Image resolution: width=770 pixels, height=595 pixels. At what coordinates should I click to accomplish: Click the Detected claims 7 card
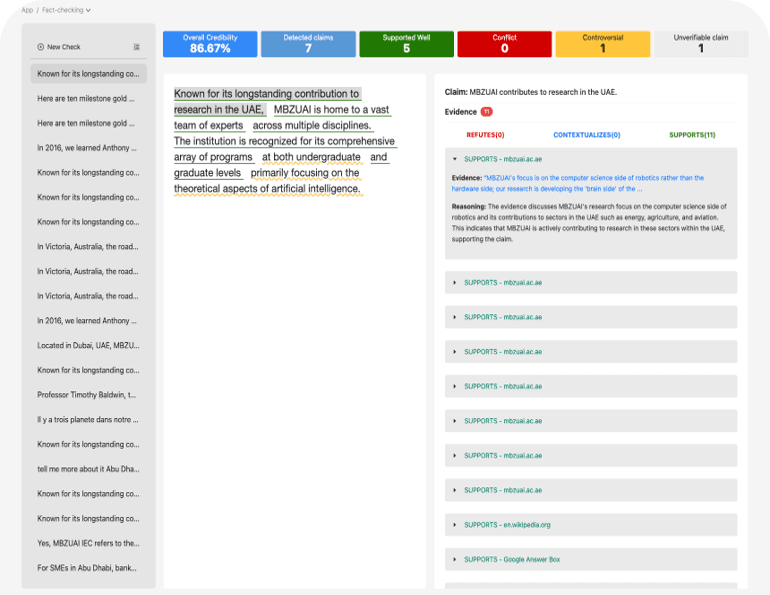308,44
